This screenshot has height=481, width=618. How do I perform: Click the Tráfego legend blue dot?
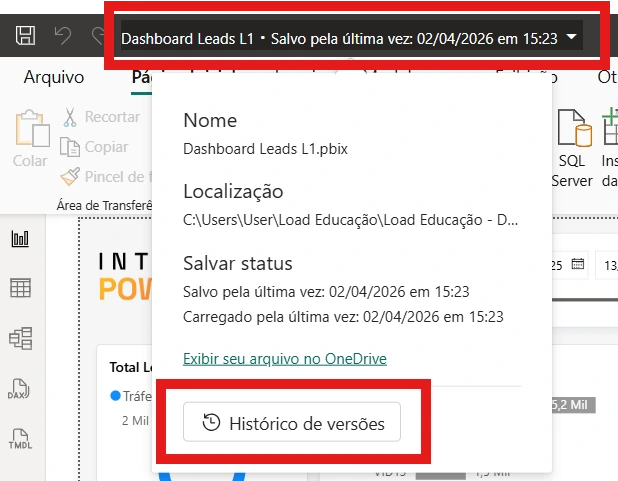115,395
